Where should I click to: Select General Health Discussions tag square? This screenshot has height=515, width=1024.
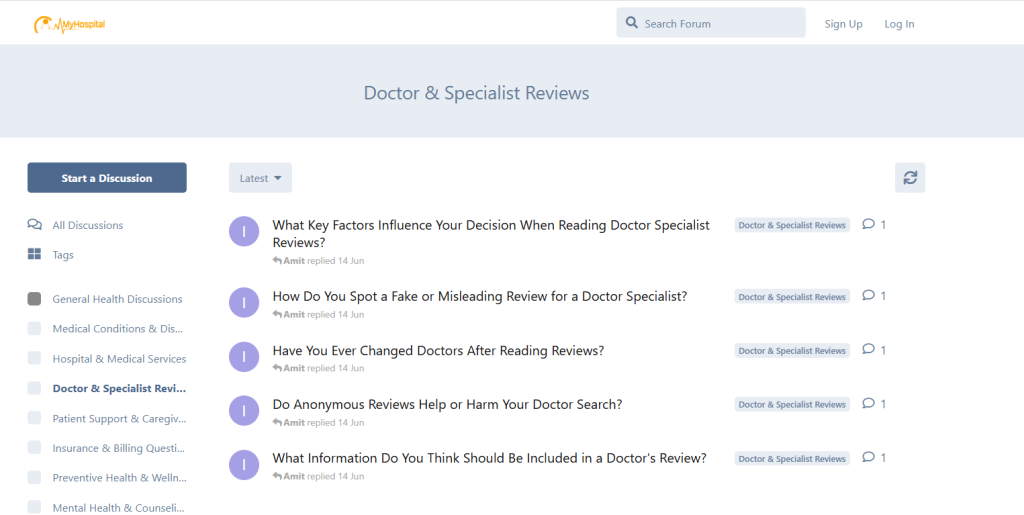pyautogui.click(x=35, y=299)
